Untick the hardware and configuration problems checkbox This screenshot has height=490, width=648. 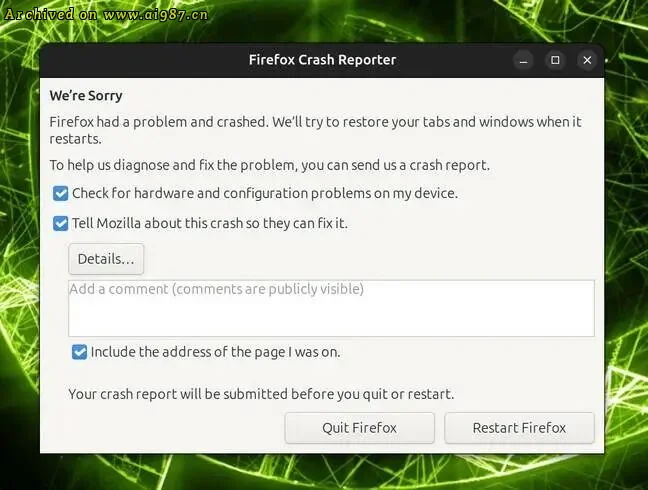[61, 193]
